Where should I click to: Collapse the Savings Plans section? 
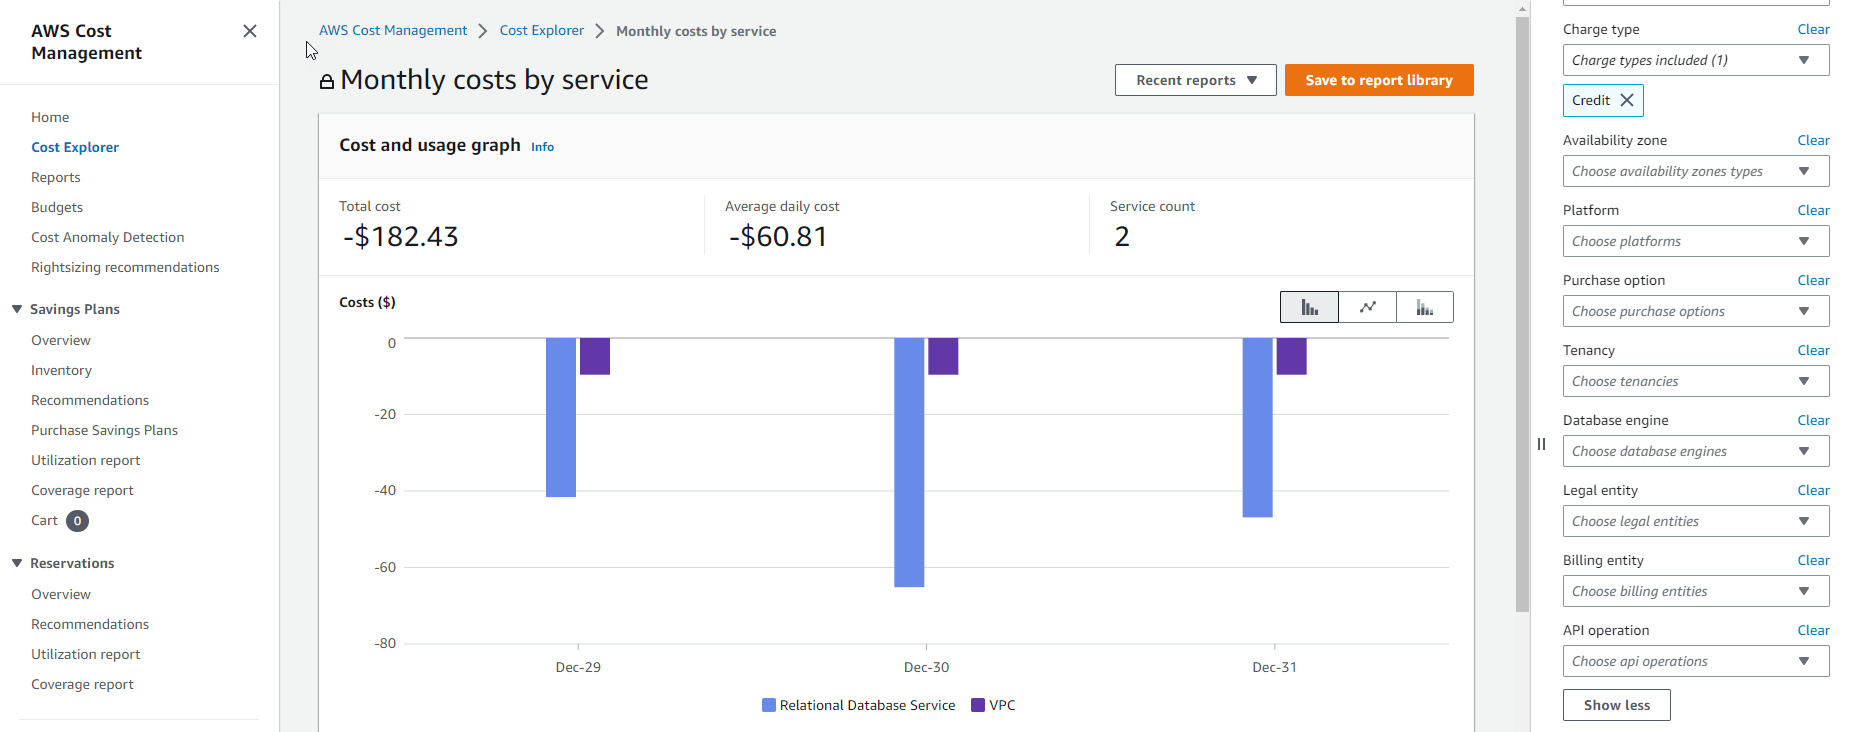pyautogui.click(x=17, y=309)
